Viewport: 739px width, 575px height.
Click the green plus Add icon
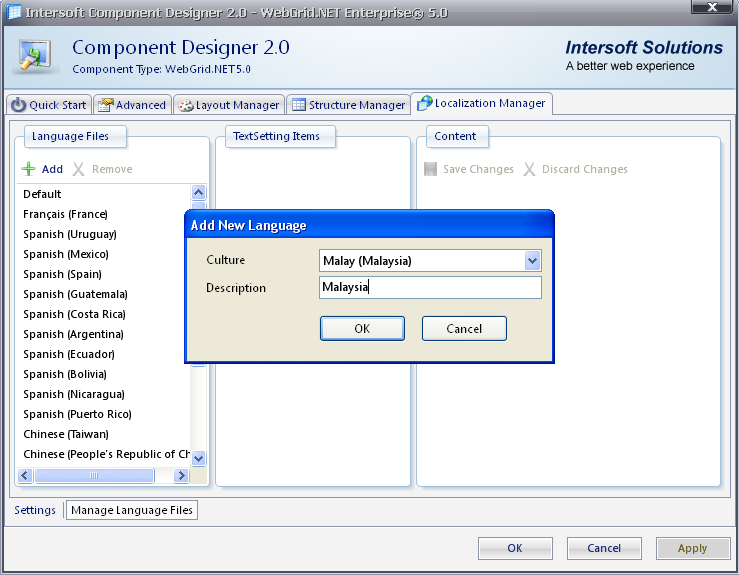point(29,169)
